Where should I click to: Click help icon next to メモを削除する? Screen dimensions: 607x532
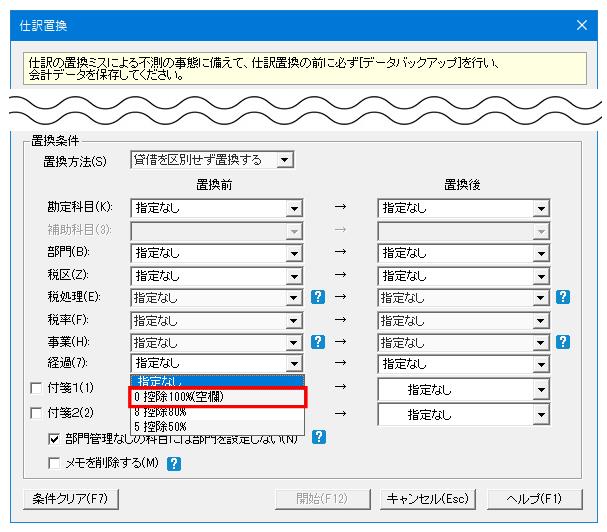point(174,463)
